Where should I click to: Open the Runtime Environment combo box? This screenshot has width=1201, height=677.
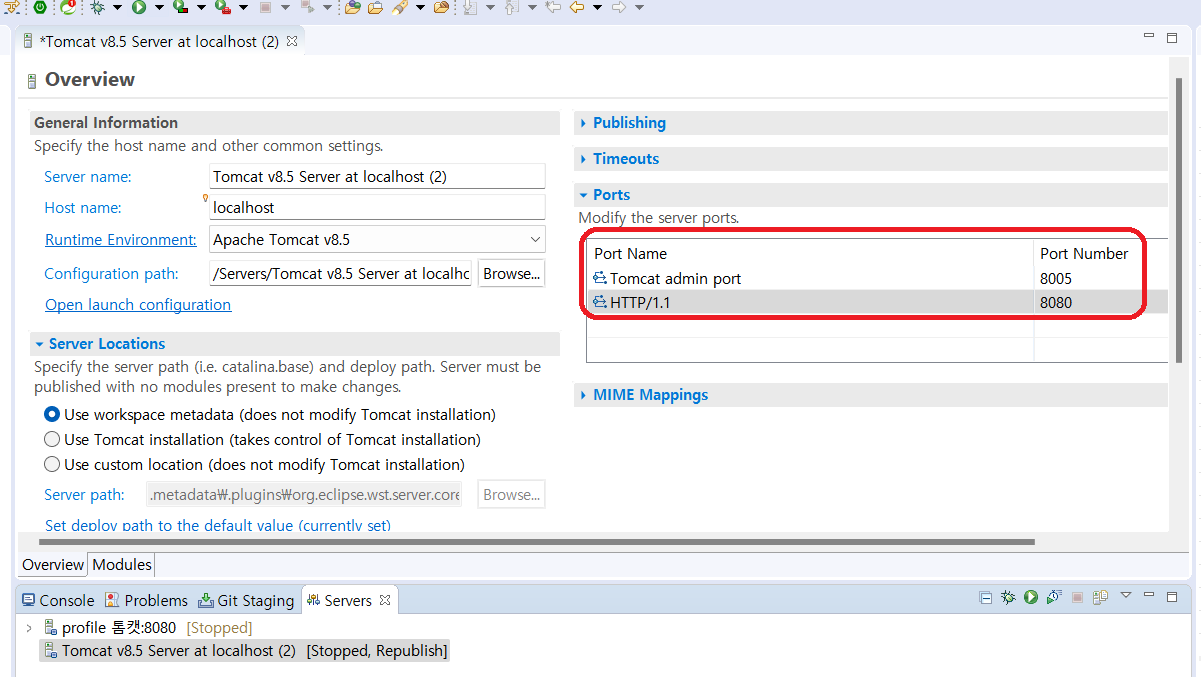(377, 239)
